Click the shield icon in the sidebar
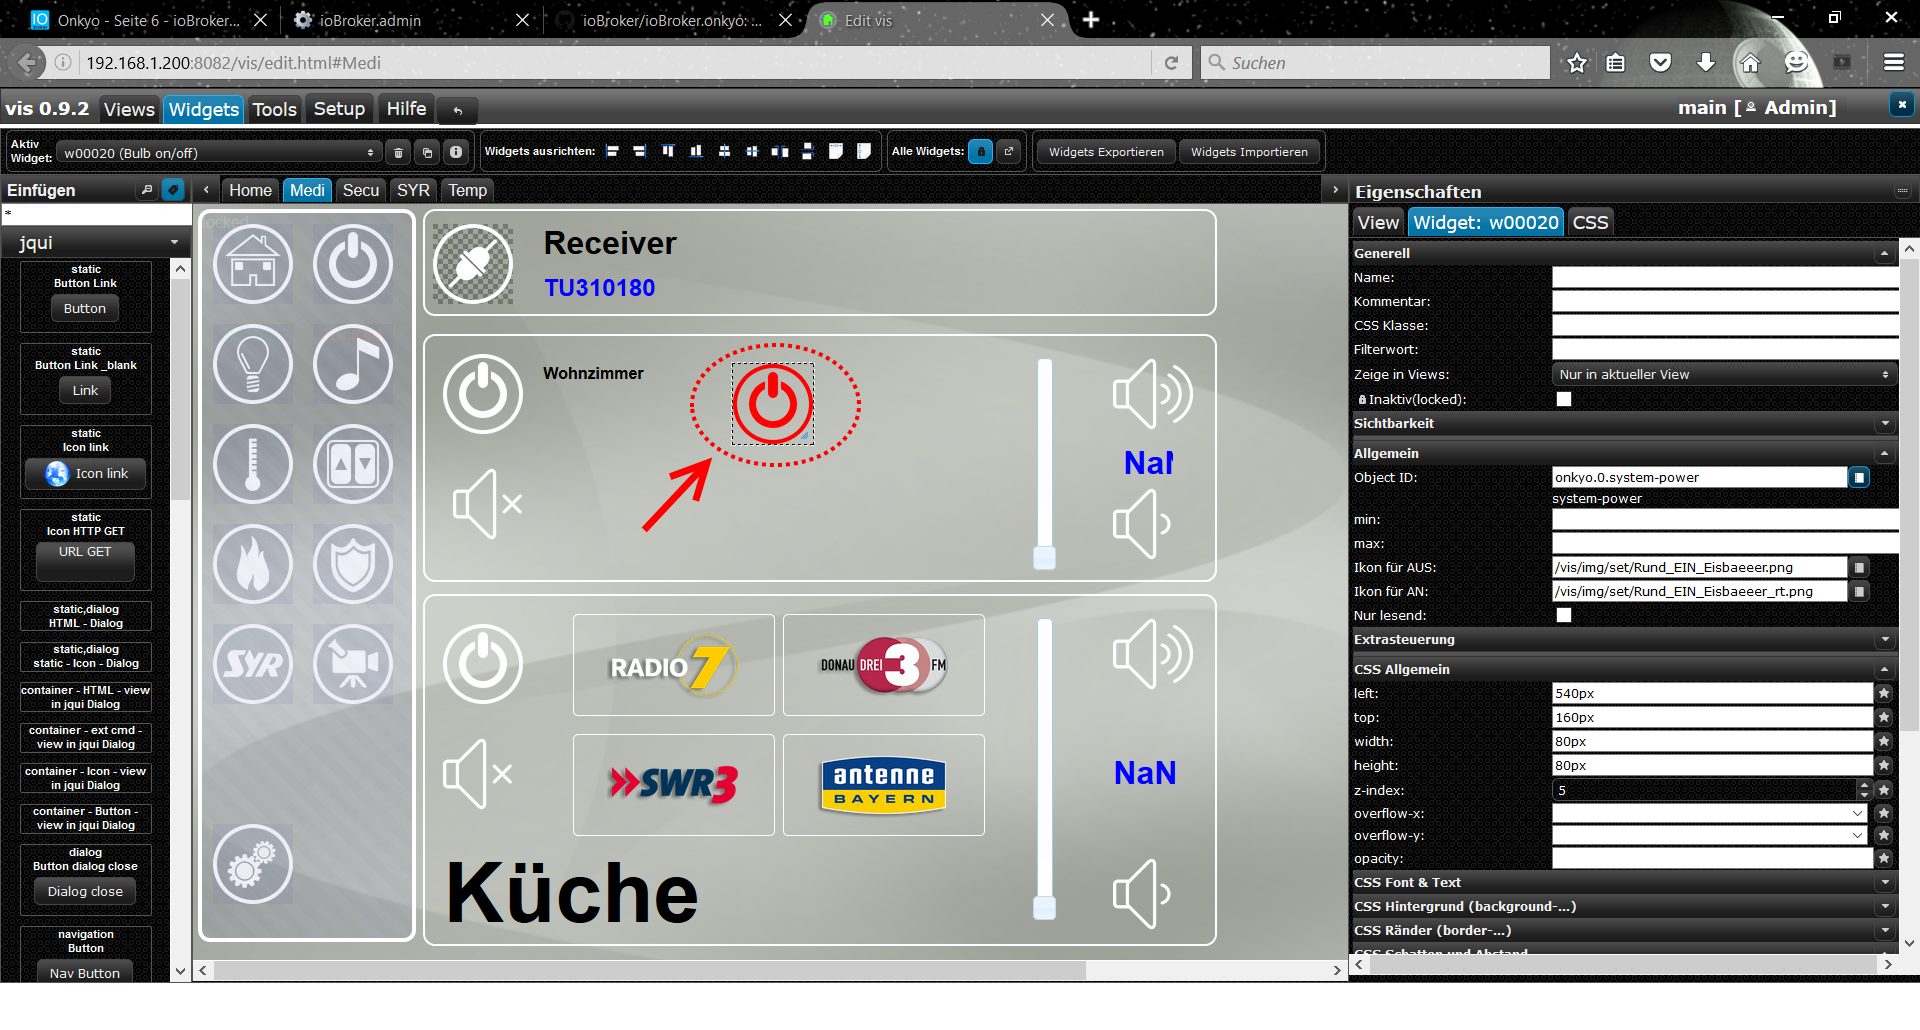The height and width of the screenshot is (1030, 1920). [353, 564]
